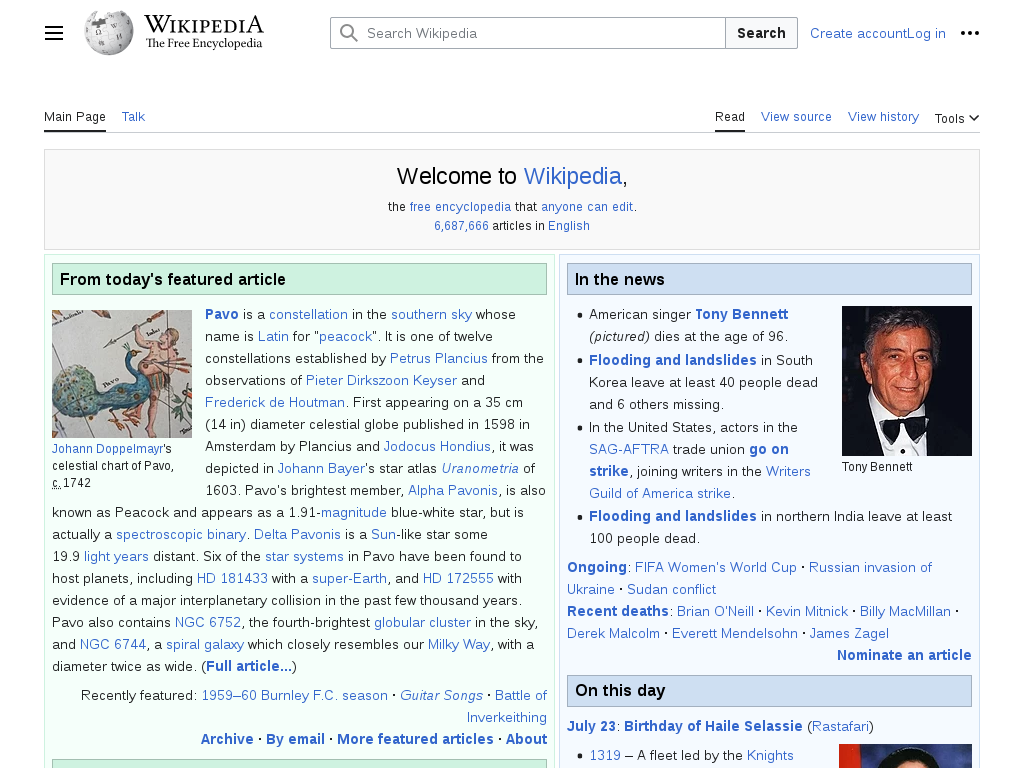Viewport: 1024px width, 768px height.
Task: Click the About link under featured article
Action: point(526,739)
